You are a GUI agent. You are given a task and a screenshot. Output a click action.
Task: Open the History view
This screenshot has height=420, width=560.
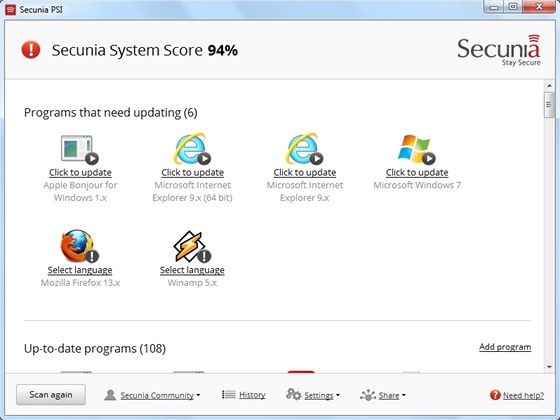coord(252,395)
